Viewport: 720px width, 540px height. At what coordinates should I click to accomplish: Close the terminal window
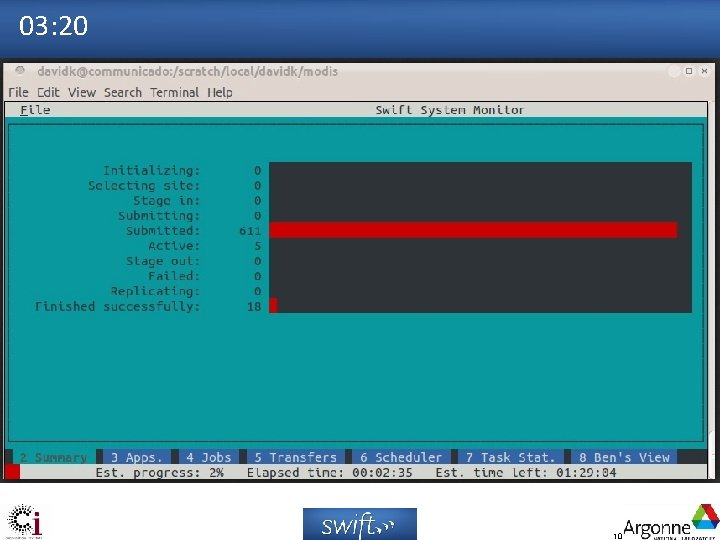click(704, 71)
